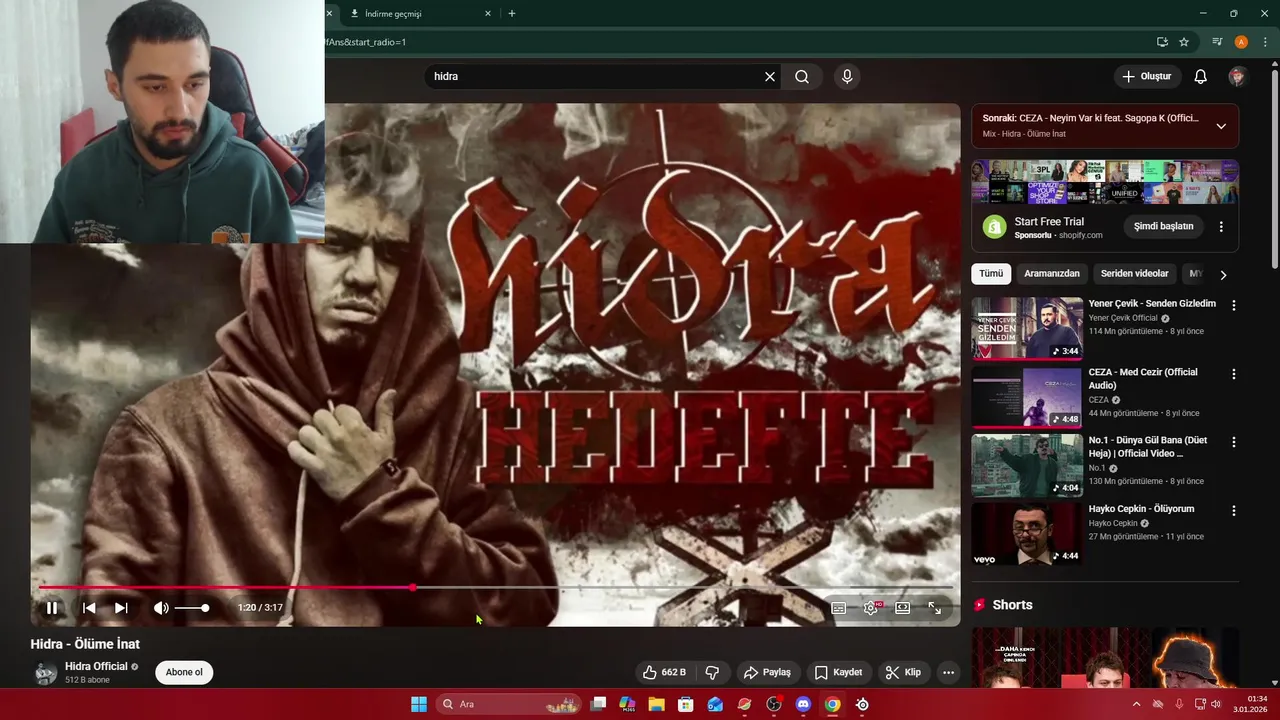Open Task View on taskbar
Screen dimensions: 1280x720
tap(598, 704)
